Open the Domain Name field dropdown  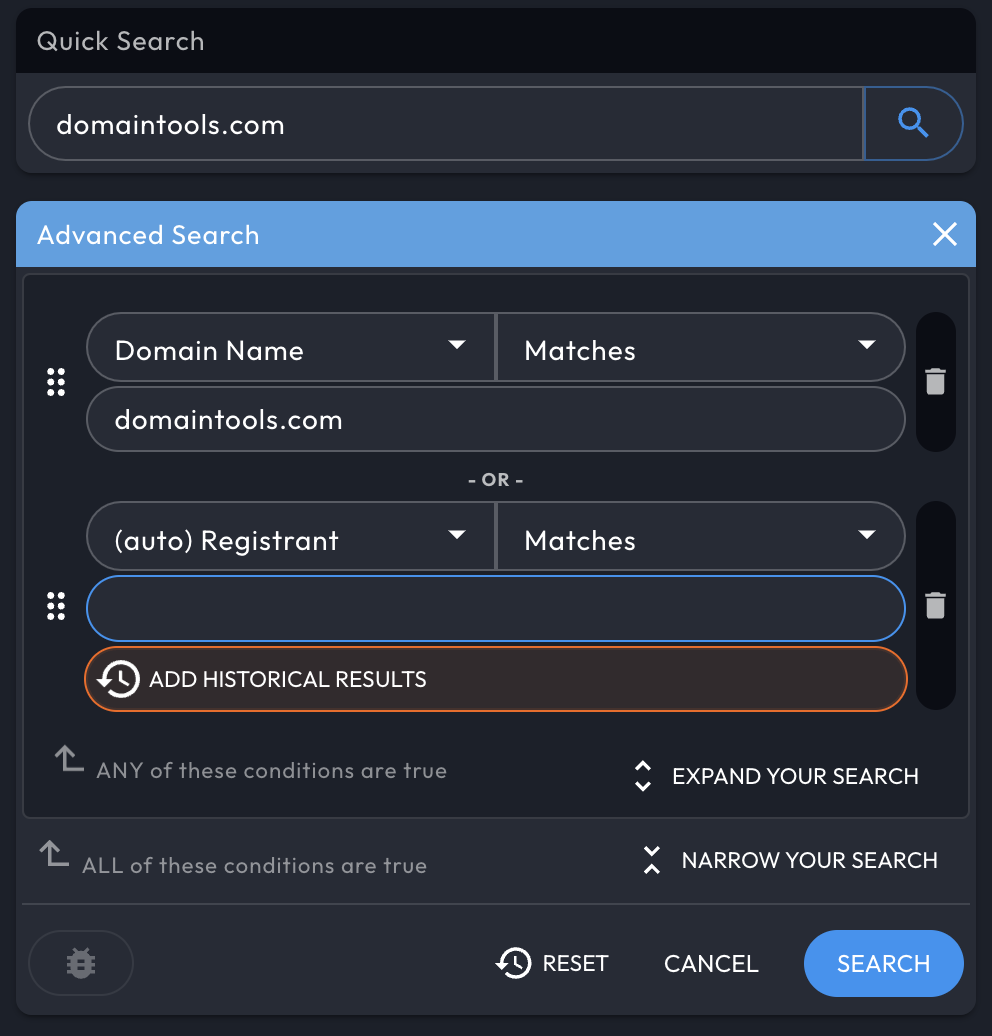tap(291, 348)
